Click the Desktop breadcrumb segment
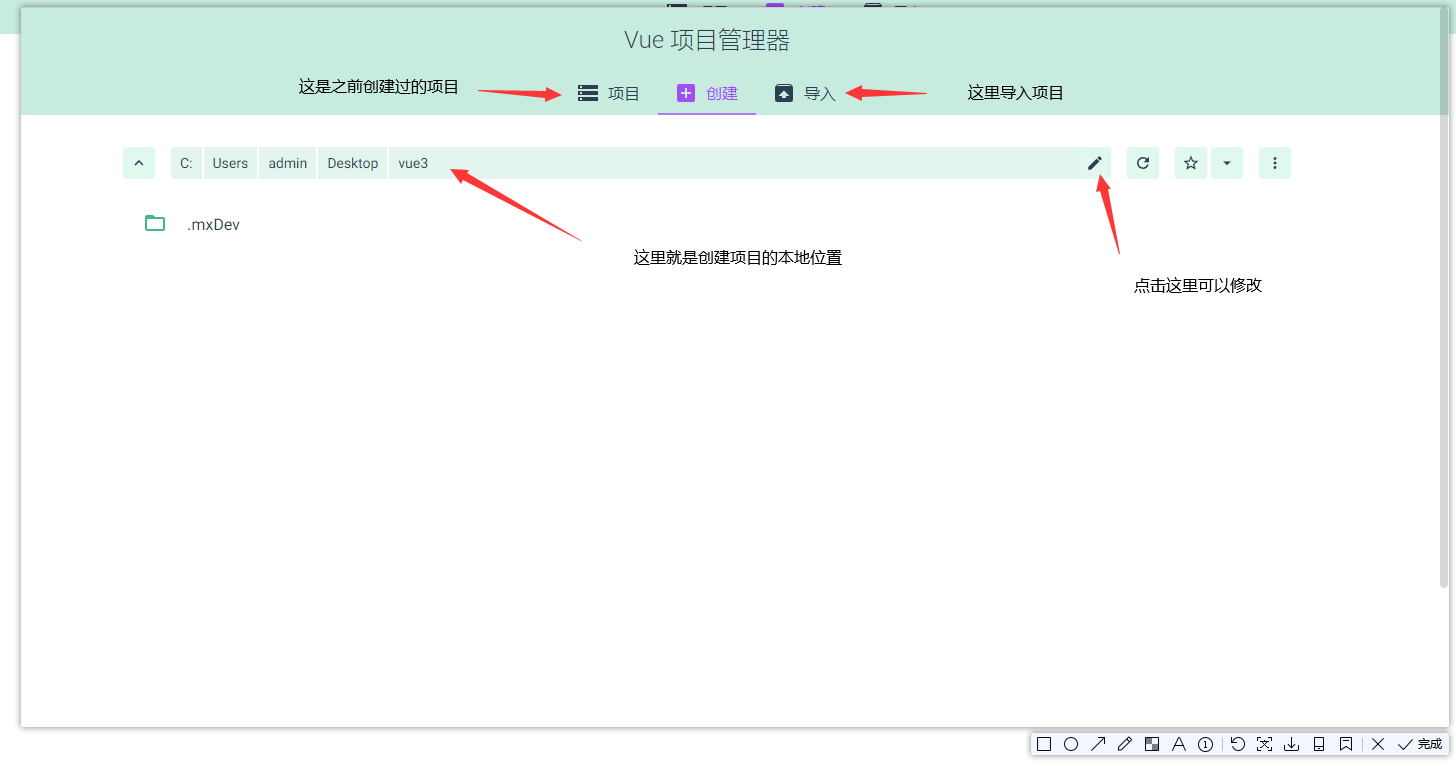1456x766 pixels. (x=352, y=163)
